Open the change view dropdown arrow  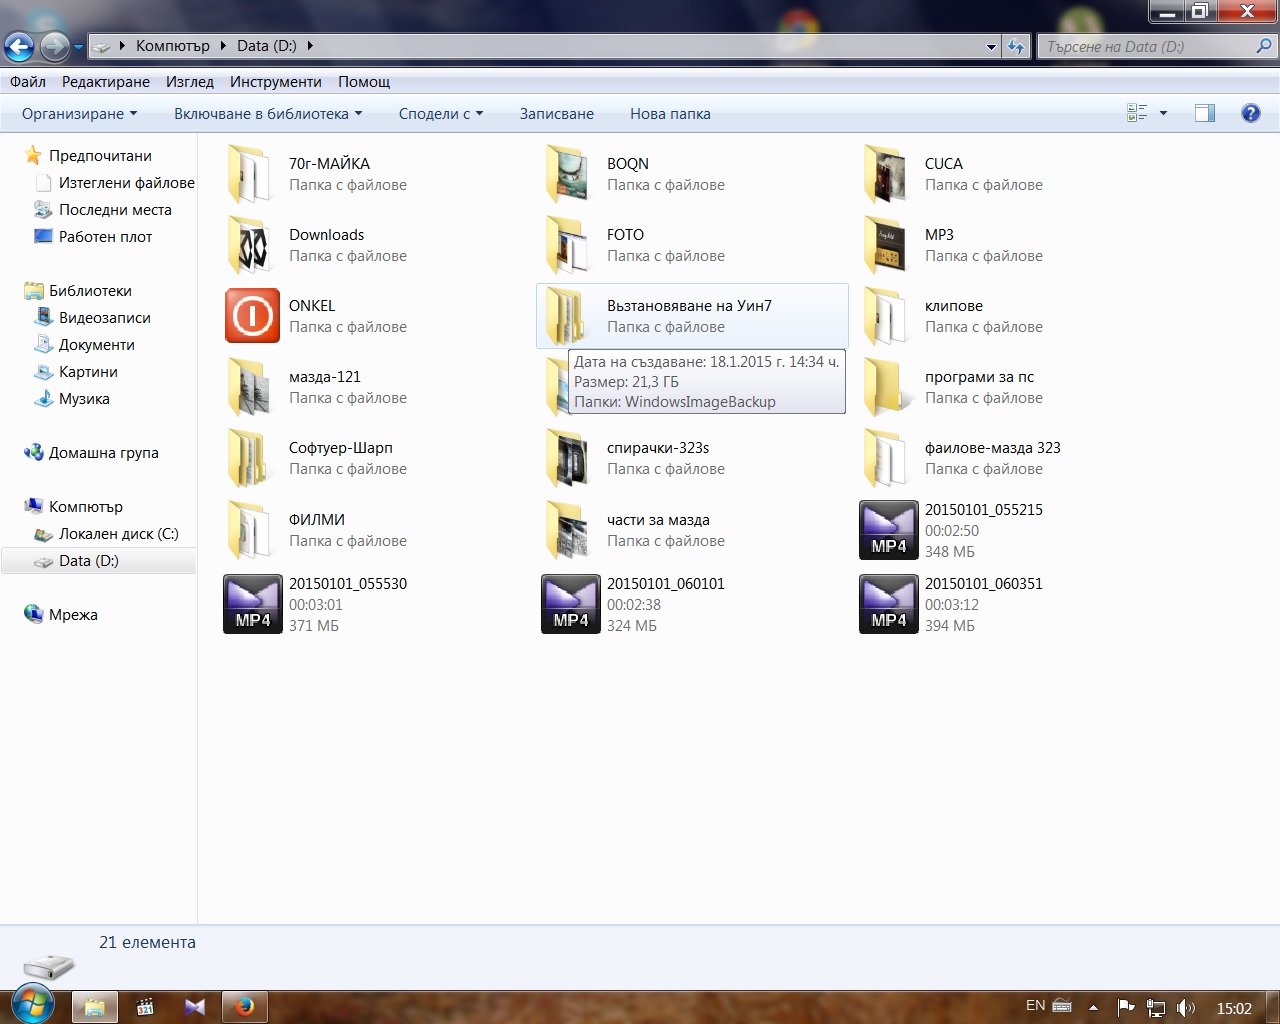(x=1163, y=113)
